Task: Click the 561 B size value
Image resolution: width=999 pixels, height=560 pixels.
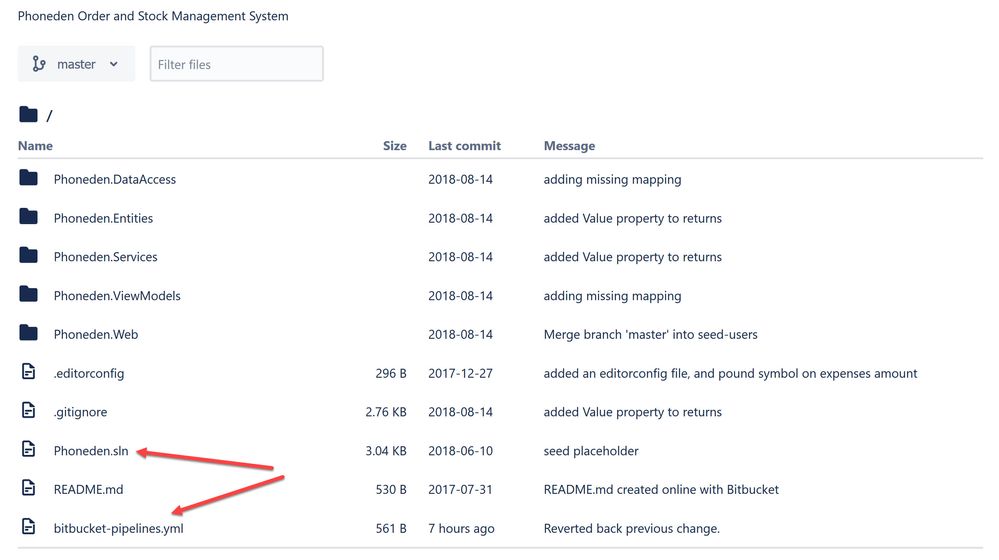Action: [391, 529]
